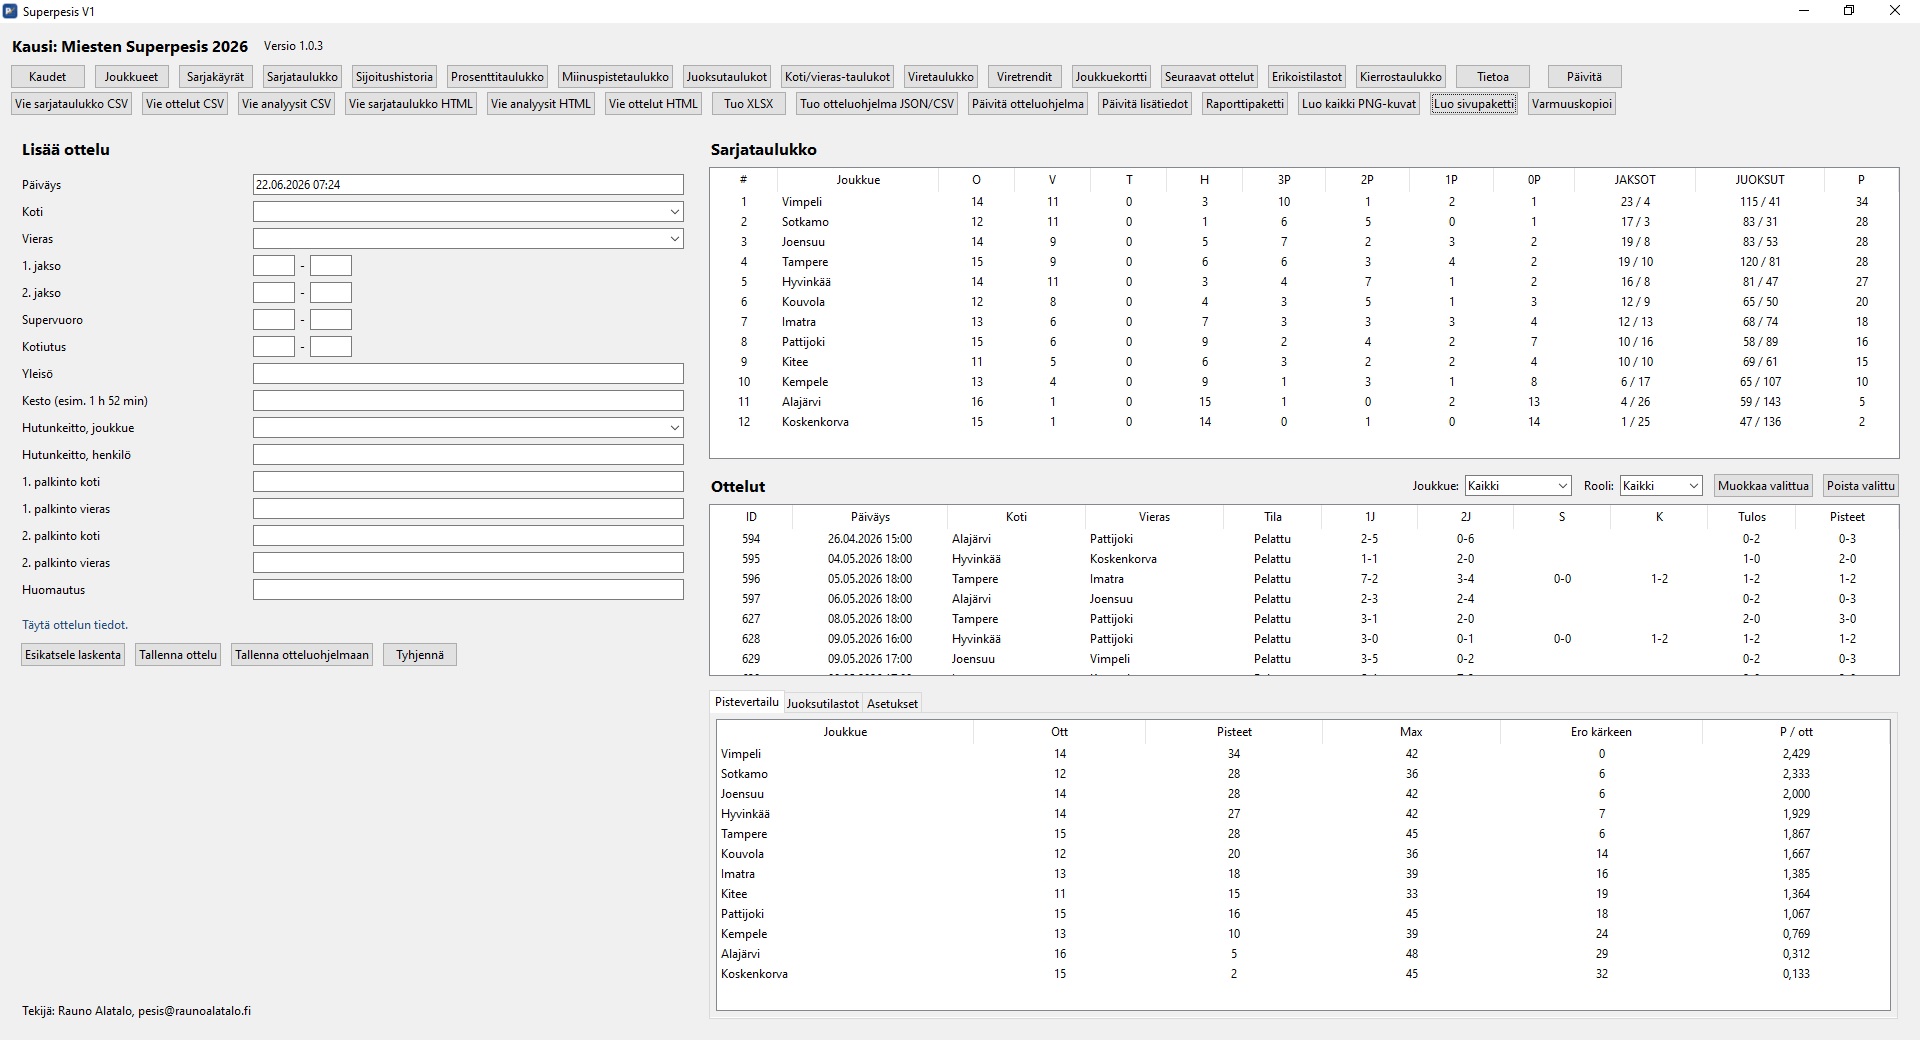Click the Tietoa button
The image size is (1920, 1040).
point(1493,77)
